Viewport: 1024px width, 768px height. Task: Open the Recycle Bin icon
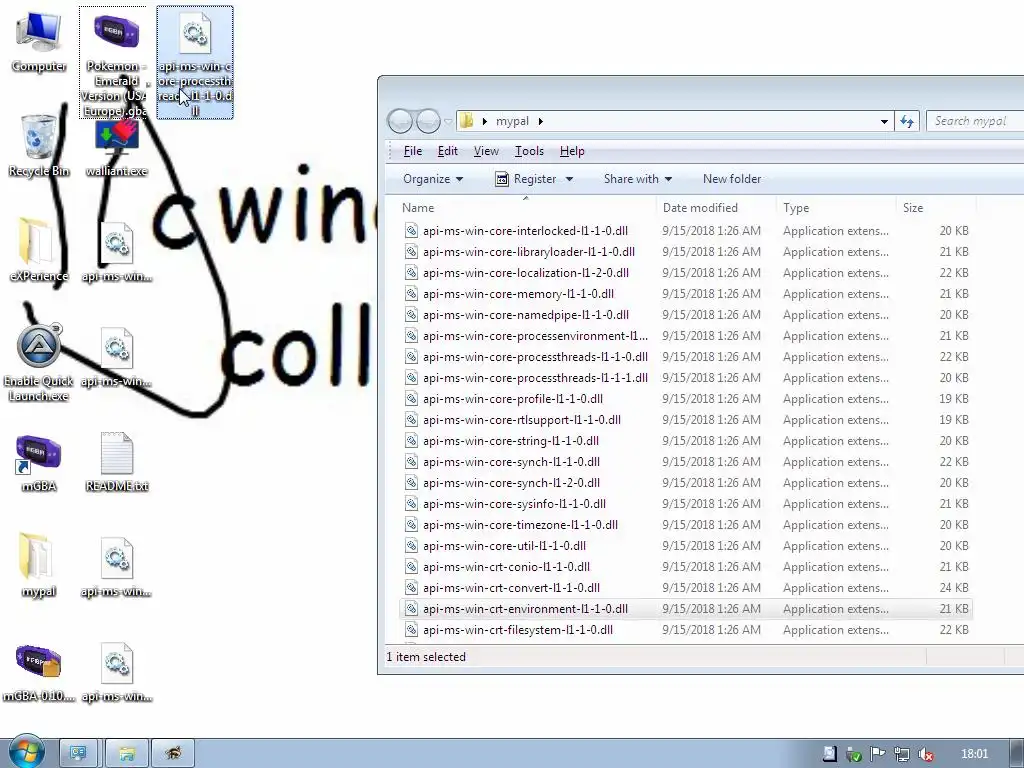pos(39,146)
